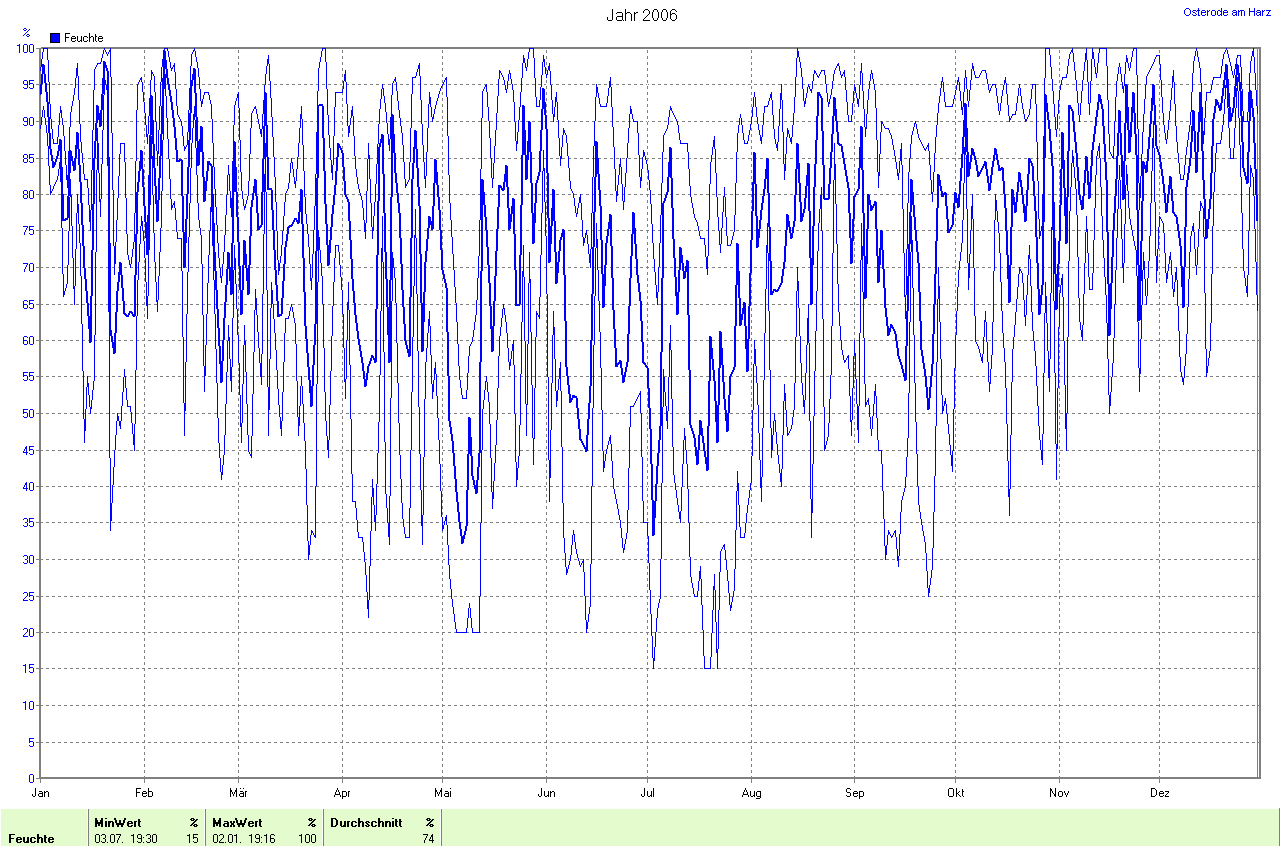
Task: Select the Durchschnitt column header
Action: pyautogui.click(x=366, y=823)
